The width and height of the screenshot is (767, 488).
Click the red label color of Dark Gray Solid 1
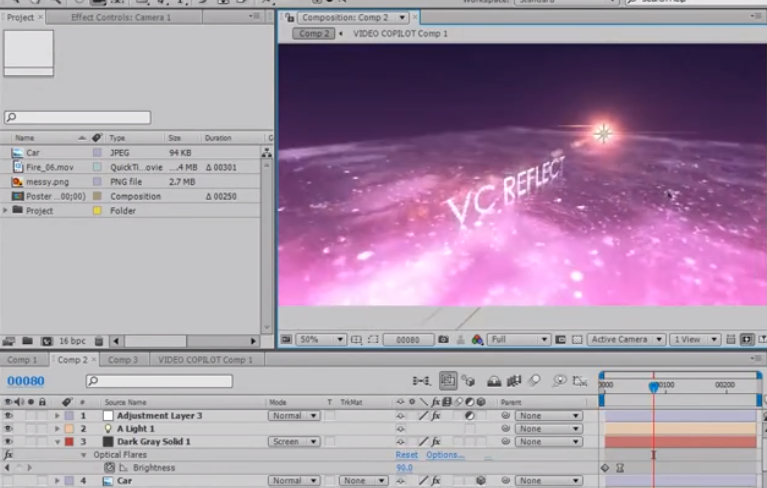69,442
